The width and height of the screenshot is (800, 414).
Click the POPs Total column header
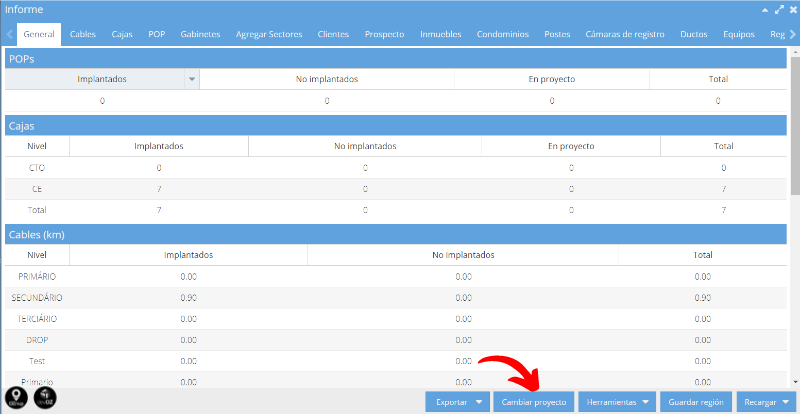click(718, 79)
